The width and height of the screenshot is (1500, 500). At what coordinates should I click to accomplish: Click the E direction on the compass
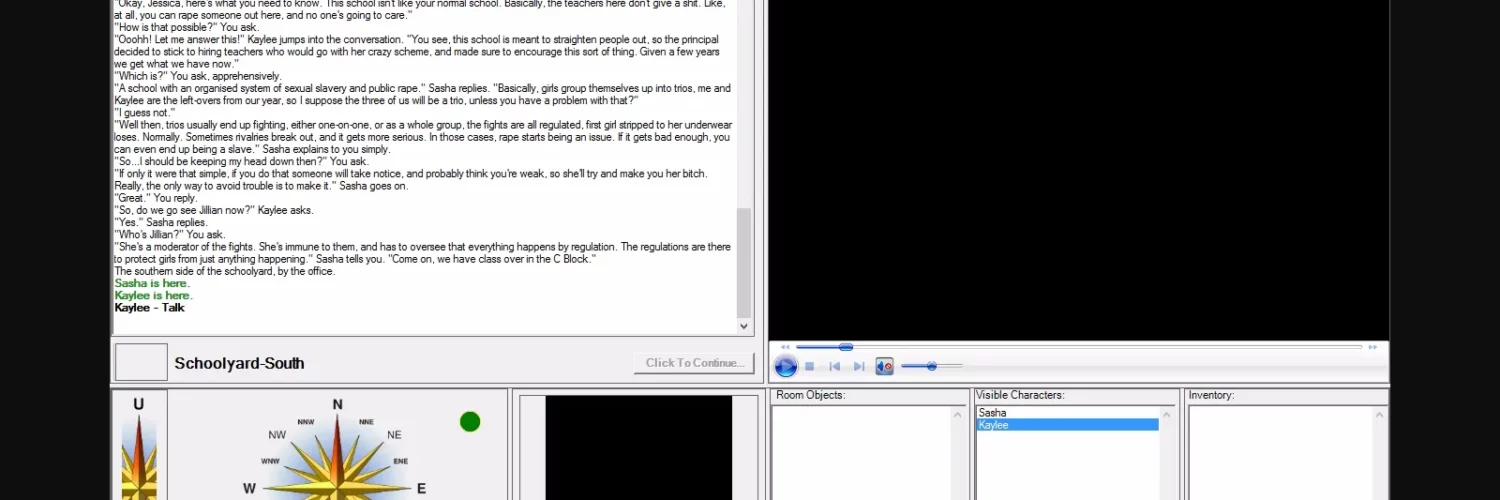(x=421, y=489)
